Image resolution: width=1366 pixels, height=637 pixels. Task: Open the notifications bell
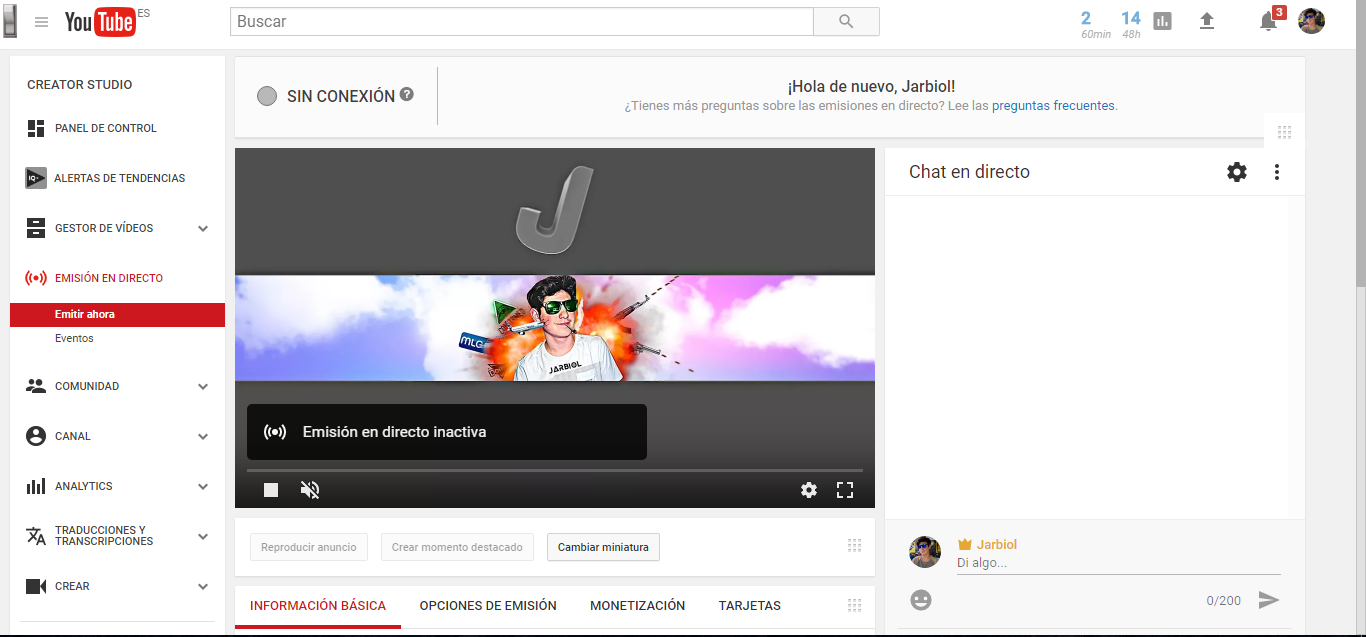click(x=1268, y=21)
